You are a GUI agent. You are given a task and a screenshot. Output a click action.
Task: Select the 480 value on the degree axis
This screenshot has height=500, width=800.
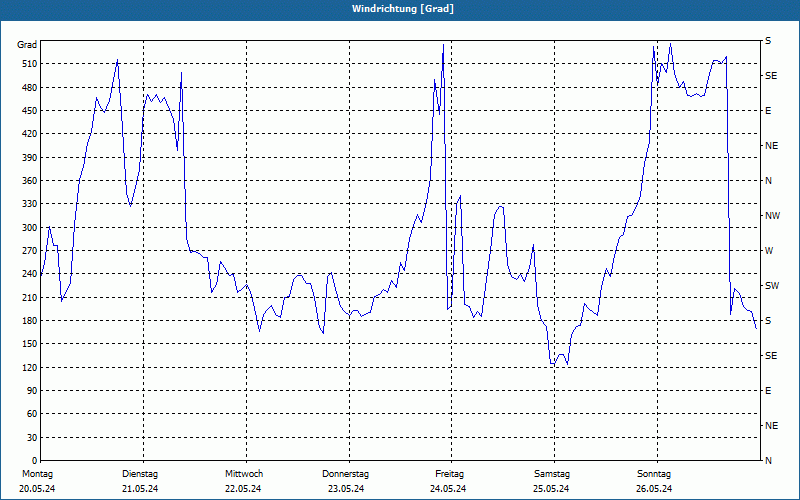click(30, 87)
